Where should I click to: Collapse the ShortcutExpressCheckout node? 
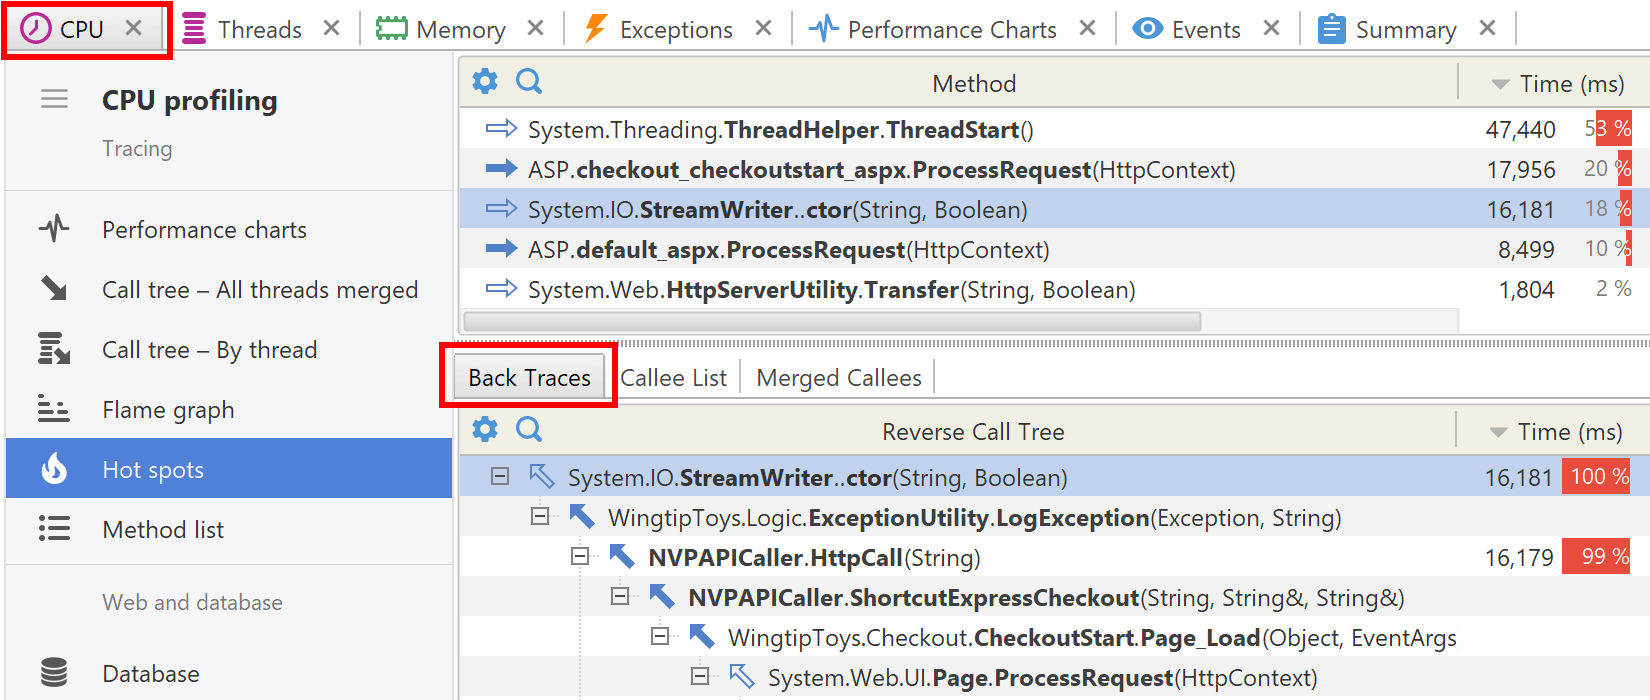click(x=620, y=597)
